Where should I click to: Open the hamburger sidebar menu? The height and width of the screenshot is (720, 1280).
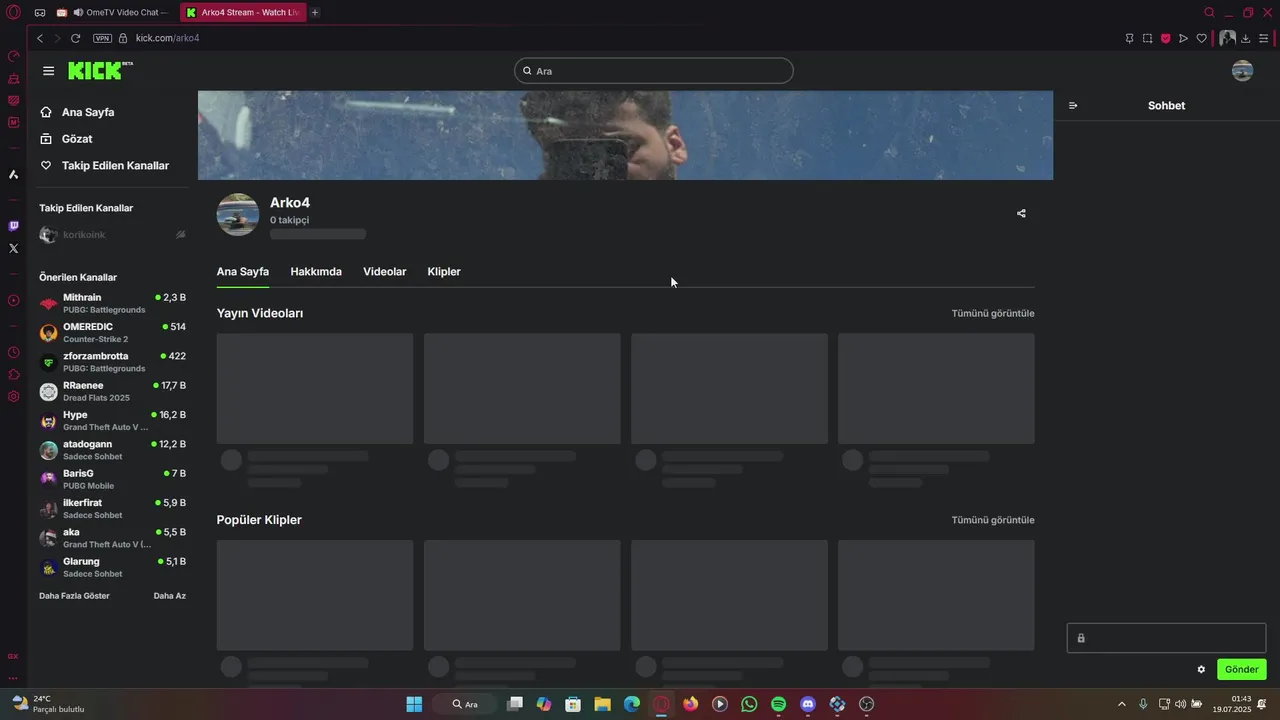(x=48, y=71)
